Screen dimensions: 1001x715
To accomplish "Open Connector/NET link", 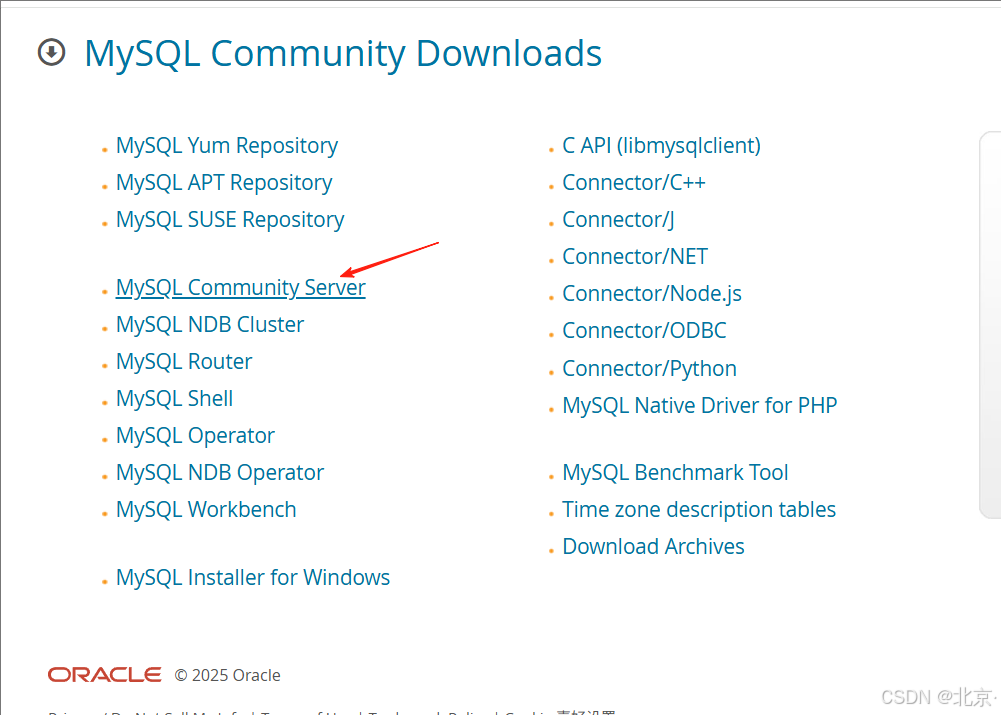I will 635,257.
